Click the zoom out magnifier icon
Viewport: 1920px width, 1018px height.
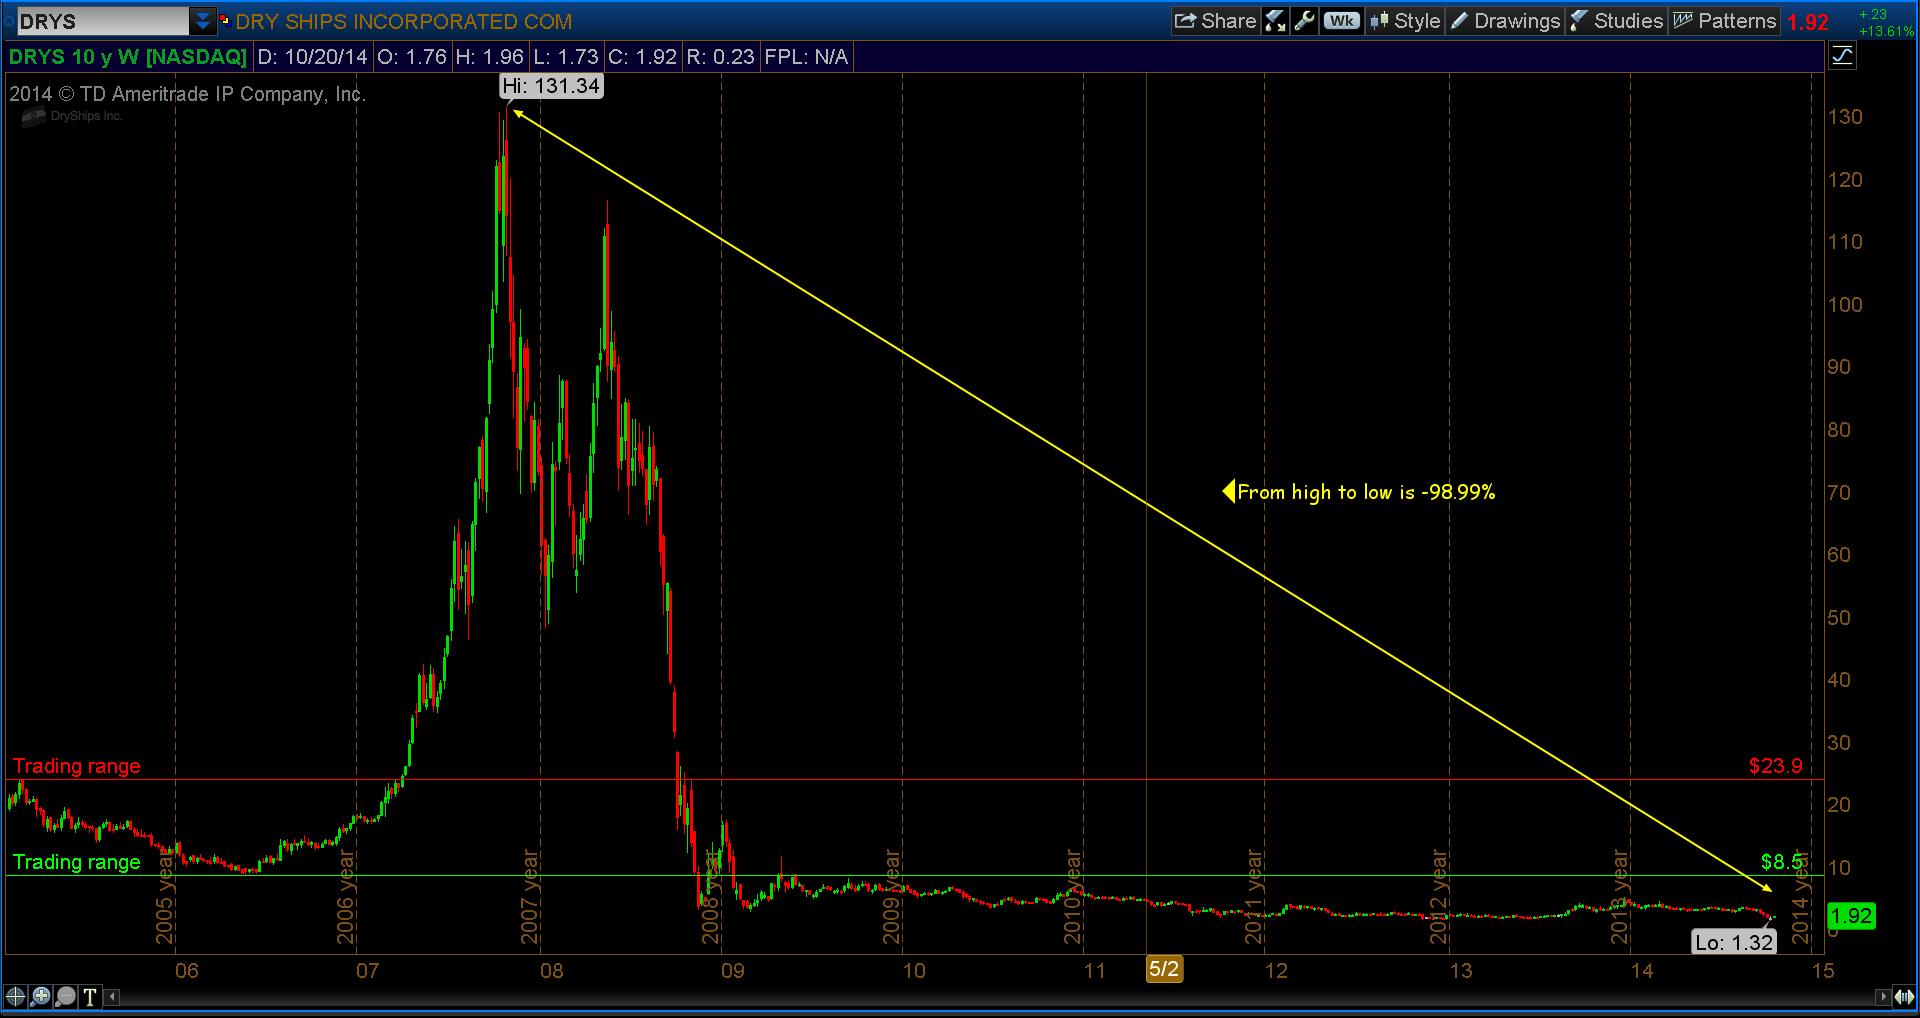coord(65,996)
